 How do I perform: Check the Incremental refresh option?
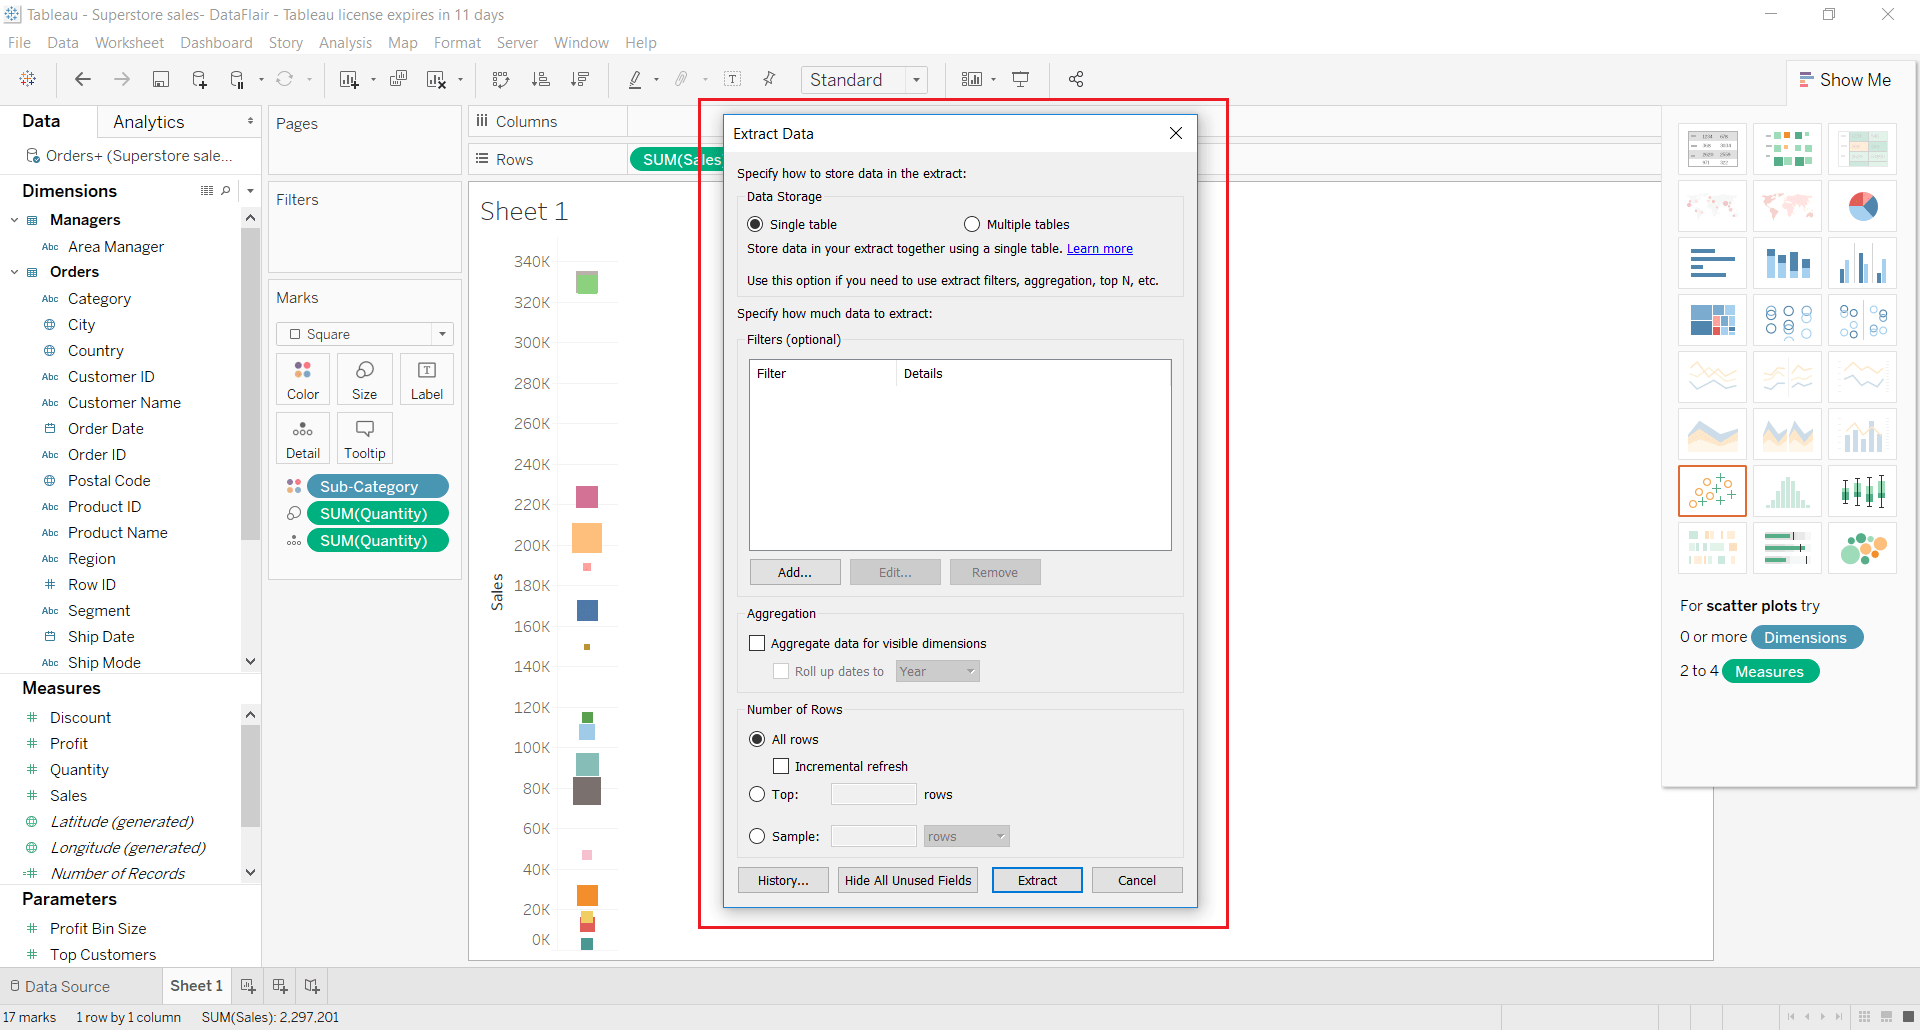[782, 765]
